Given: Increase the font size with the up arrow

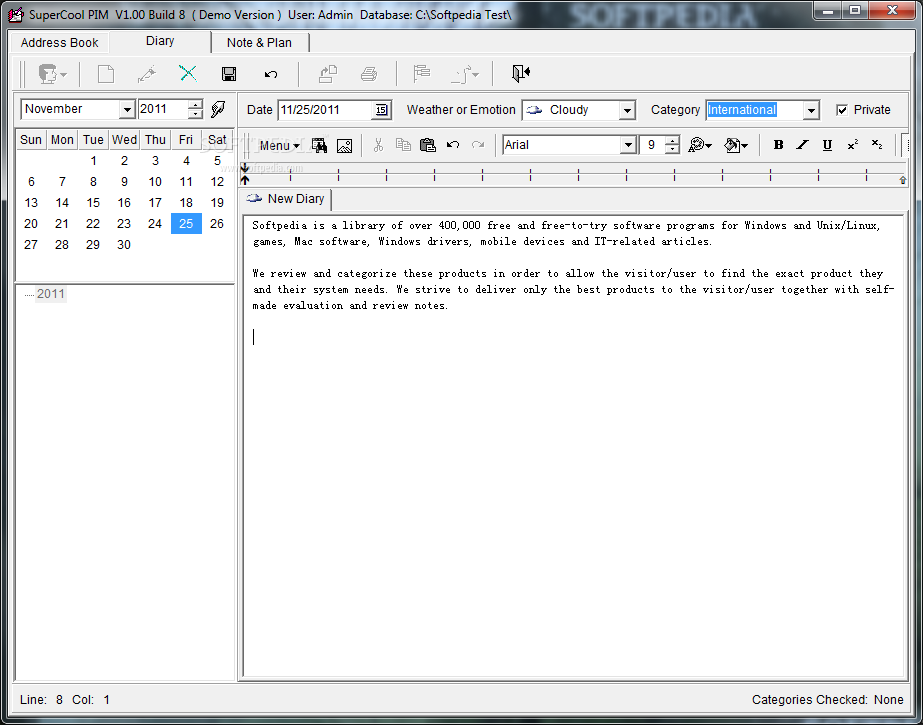Looking at the screenshot, I should tap(672, 140).
